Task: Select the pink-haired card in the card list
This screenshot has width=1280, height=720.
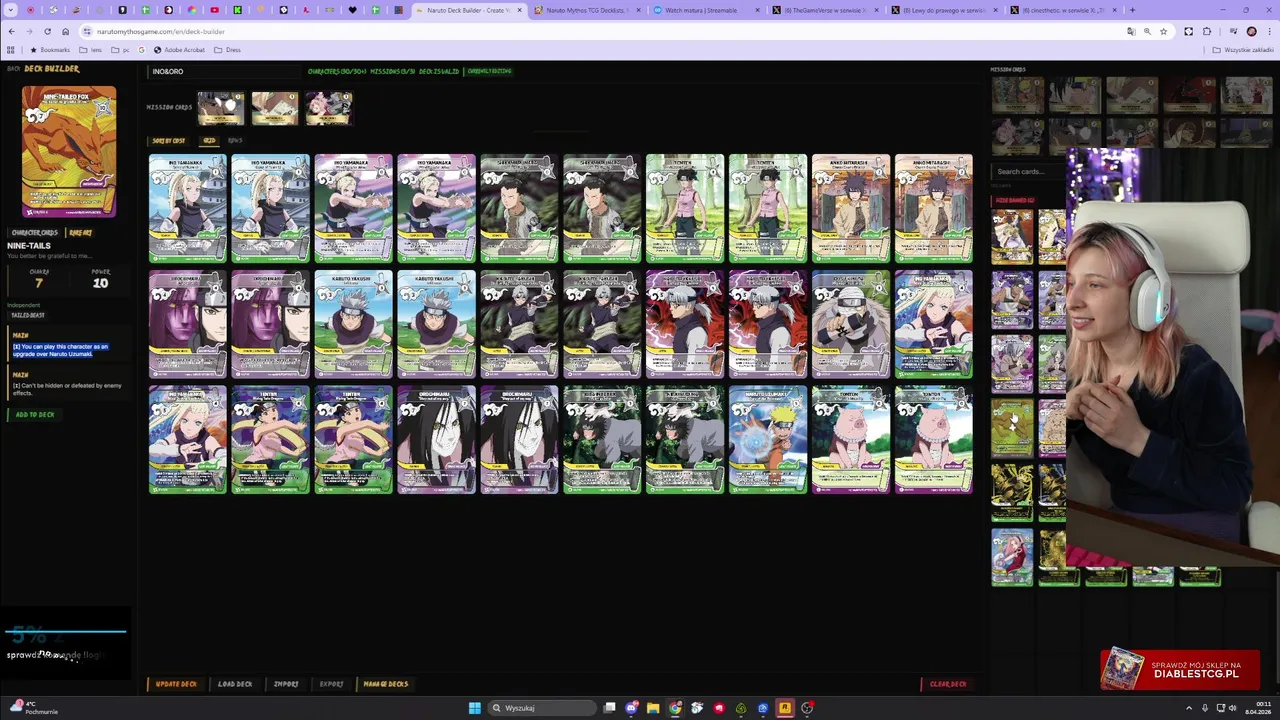Action: click(x=1012, y=557)
